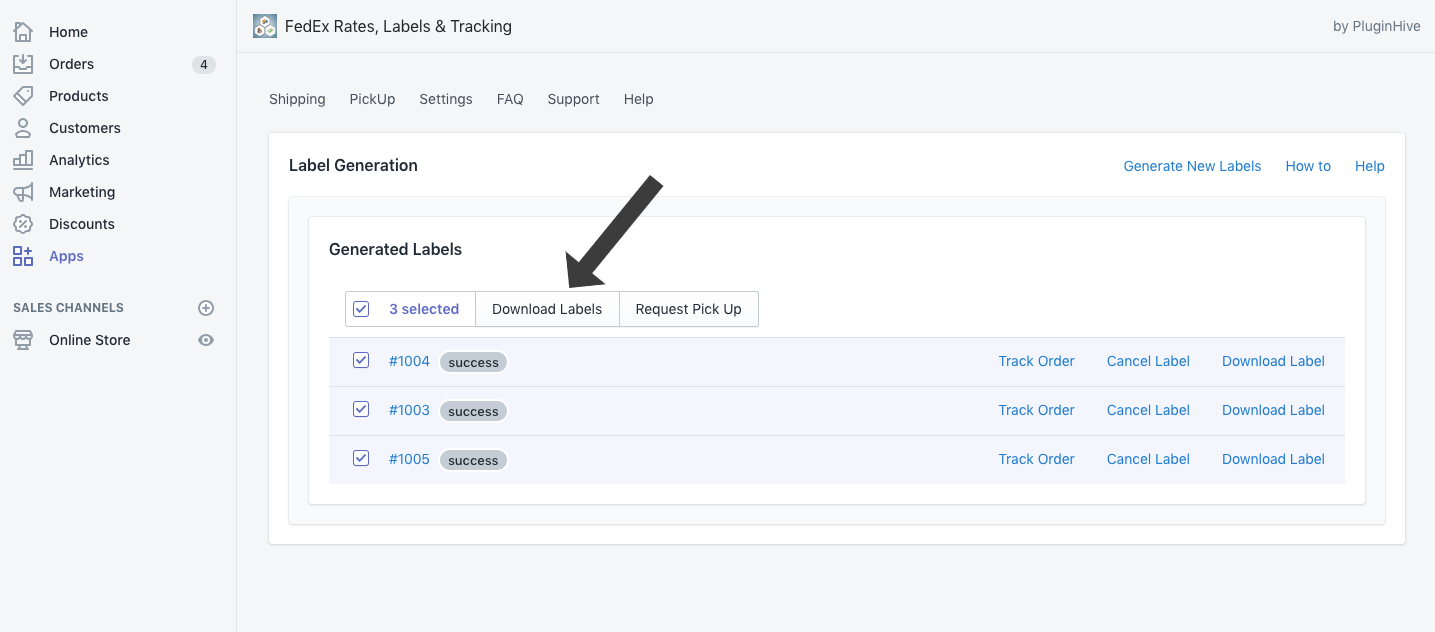Click the success badge for #1005
Screen dimensions: 1435x632
[473, 460]
